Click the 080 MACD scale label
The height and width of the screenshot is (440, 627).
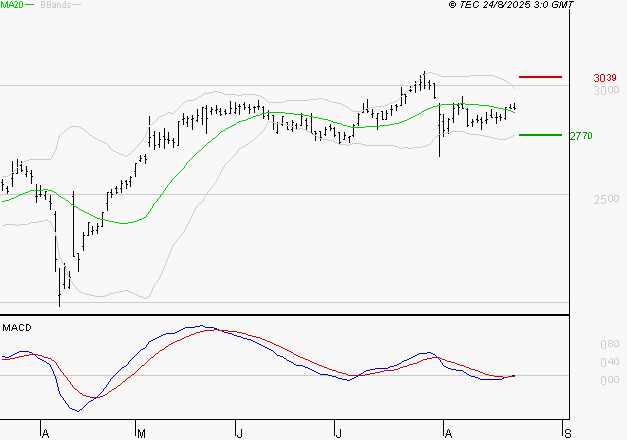(x=608, y=345)
